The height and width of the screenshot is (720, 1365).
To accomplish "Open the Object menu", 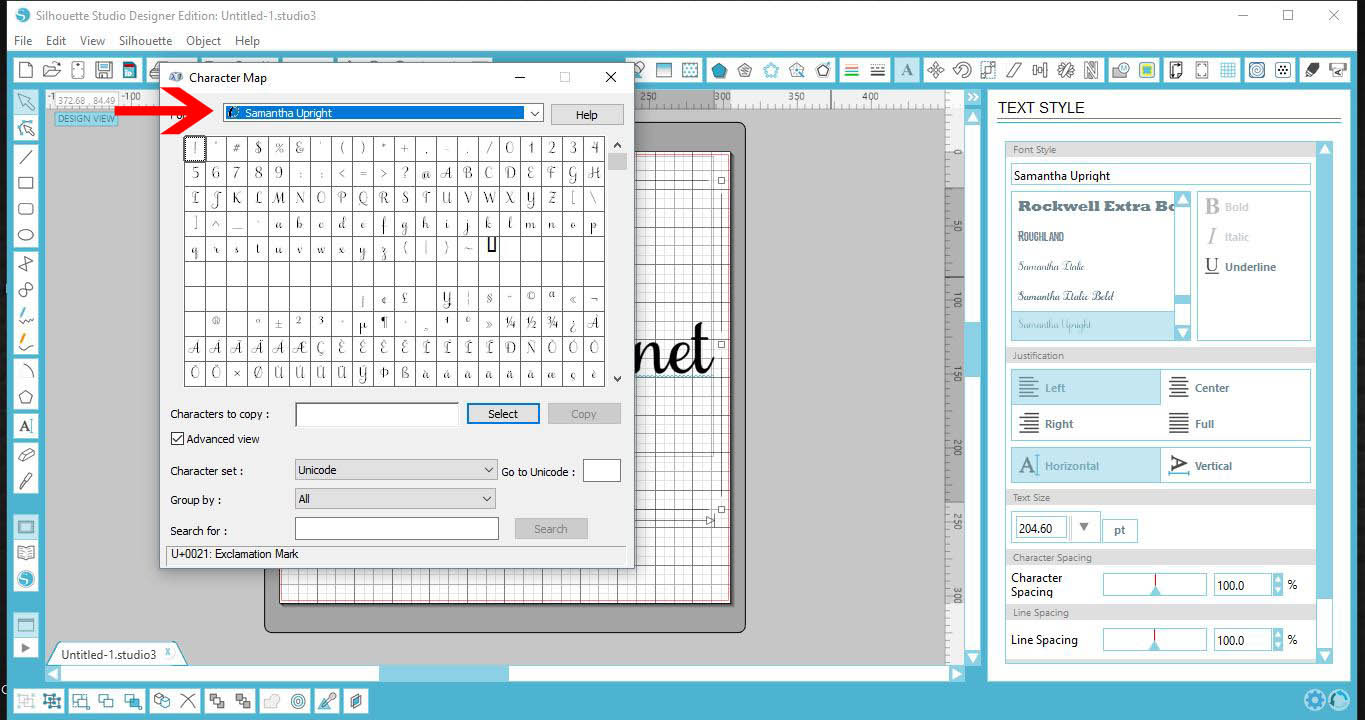I will 203,41.
